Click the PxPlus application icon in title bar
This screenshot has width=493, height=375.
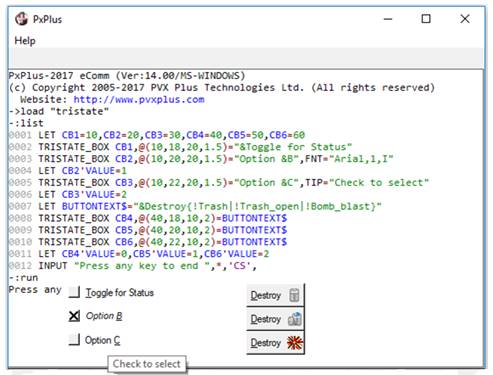click(x=21, y=19)
